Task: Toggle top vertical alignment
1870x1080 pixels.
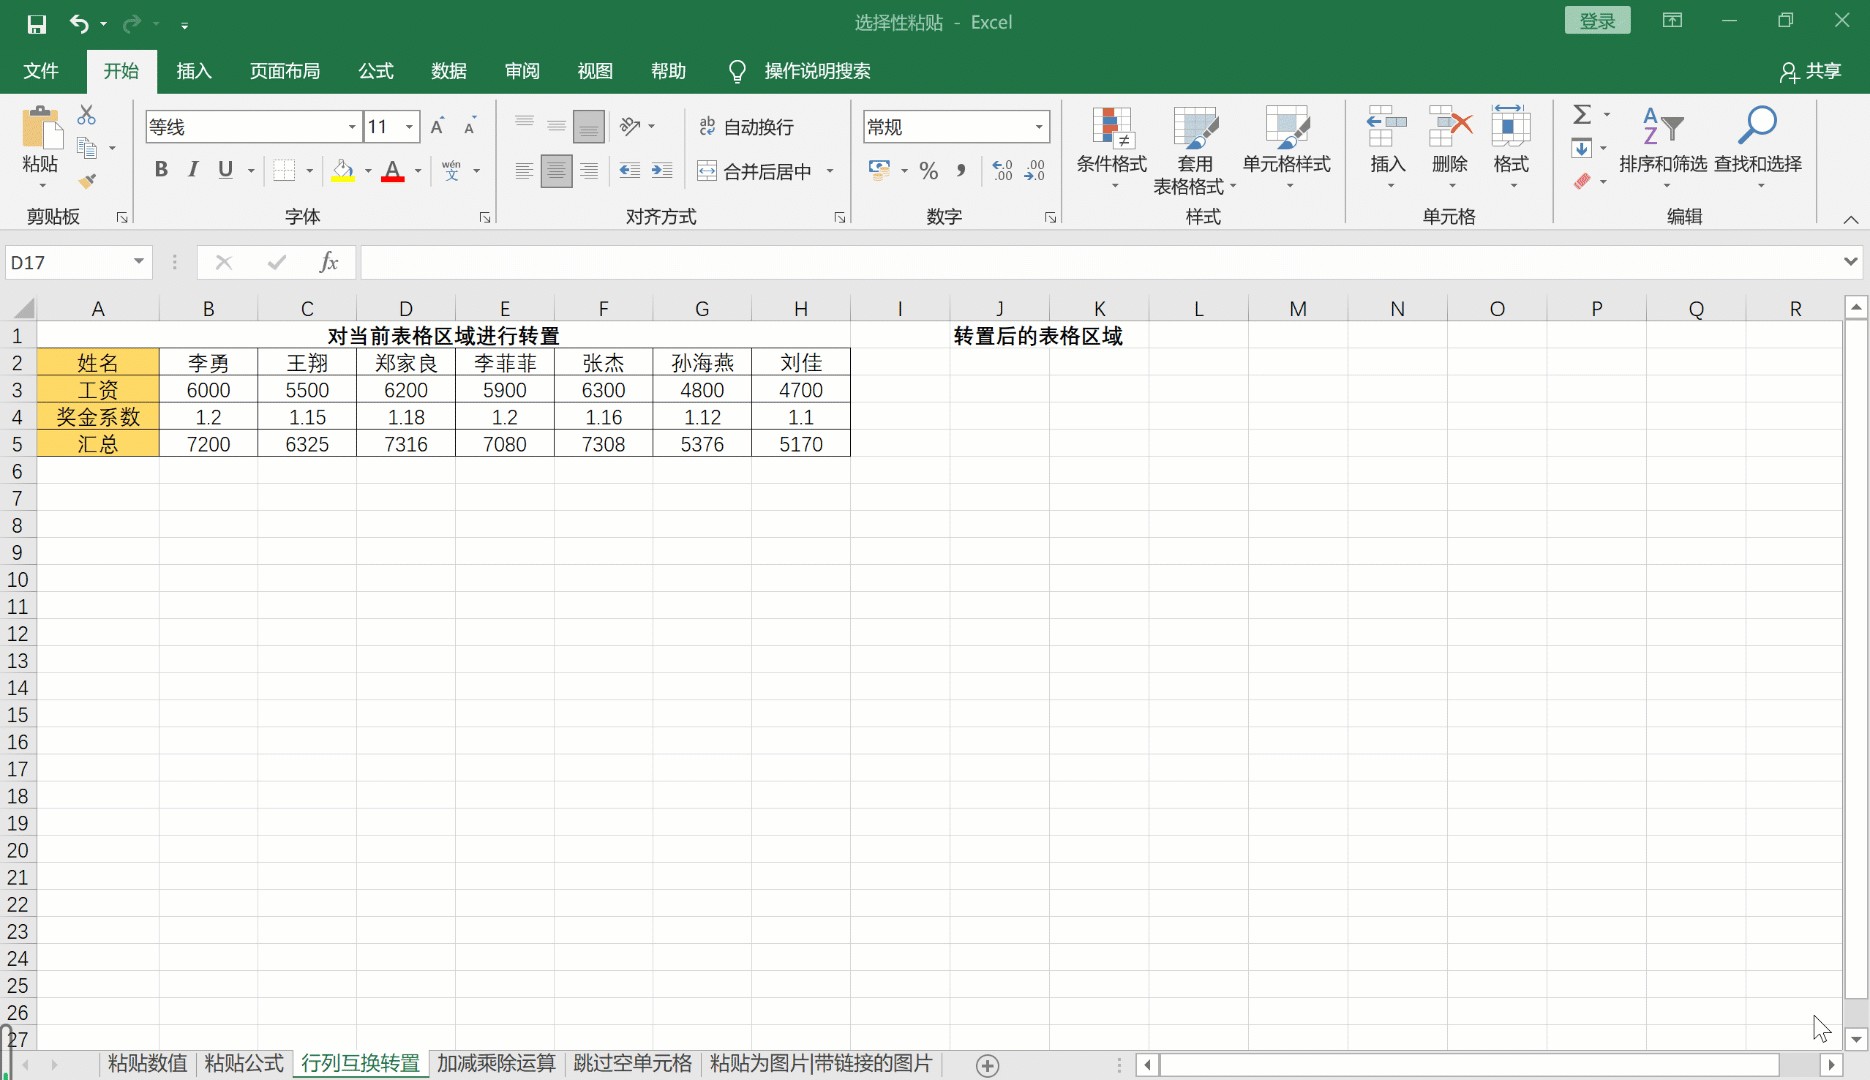Action: 524,126
